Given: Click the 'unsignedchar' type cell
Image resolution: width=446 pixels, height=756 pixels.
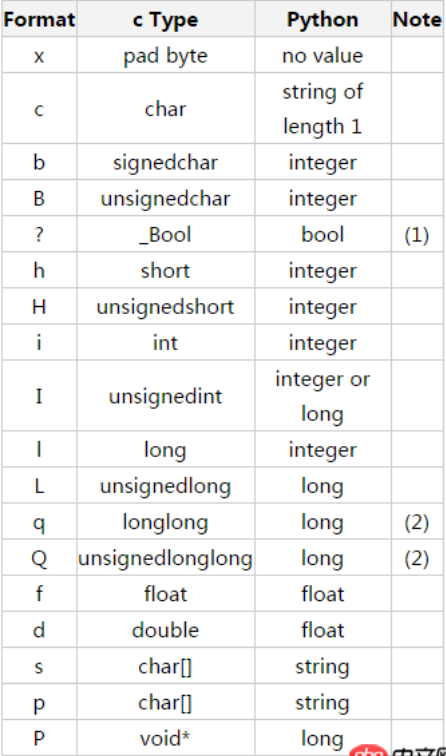Looking at the screenshot, I should point(165,198).
